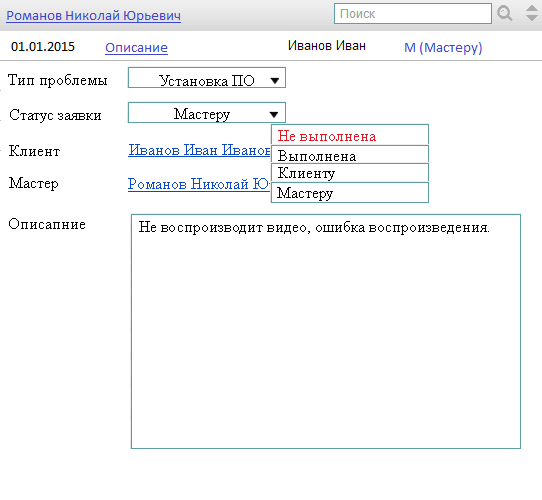Click the М (Мастеру) status label
This screenshot has height=500, width=542.
(443, 48)
